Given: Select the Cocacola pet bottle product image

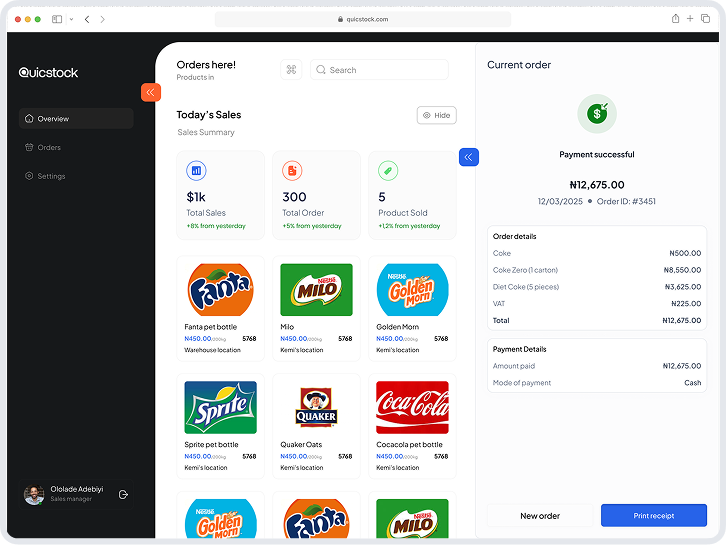Looking at the screenshot, I should pyautogui.click(x=413, y=407).
